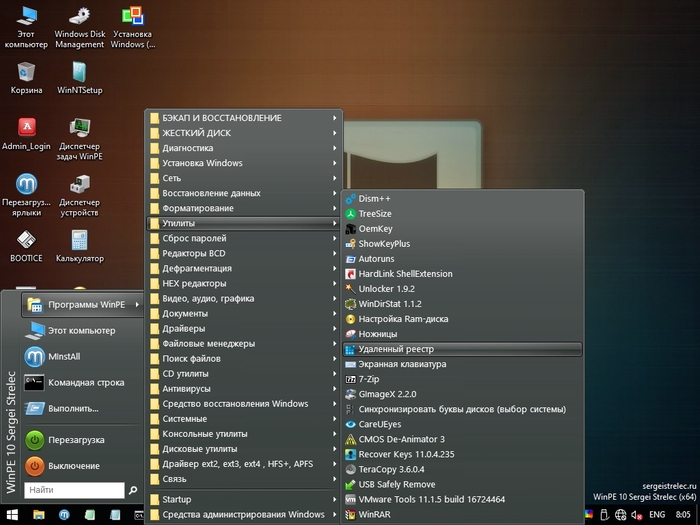The width and height of the screenshot is (700, 525).
Task: Open the Калькулятор desktop shortcut
Action: (79, 246)
